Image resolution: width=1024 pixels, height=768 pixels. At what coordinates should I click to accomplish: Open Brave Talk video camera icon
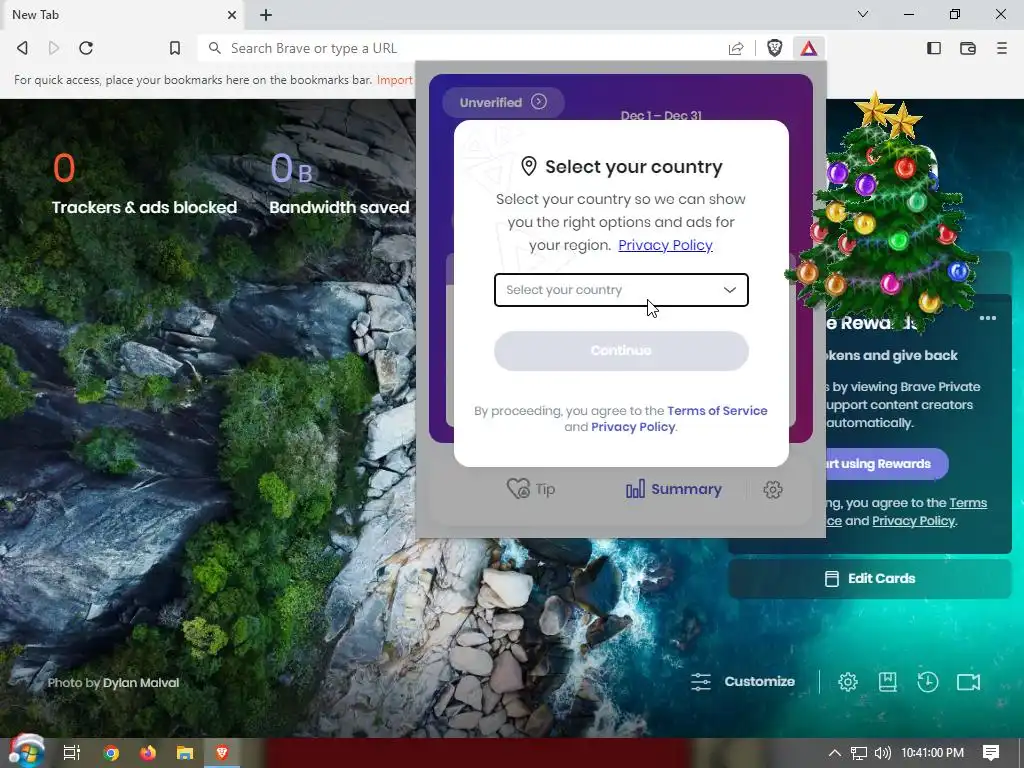pos(968,682)
